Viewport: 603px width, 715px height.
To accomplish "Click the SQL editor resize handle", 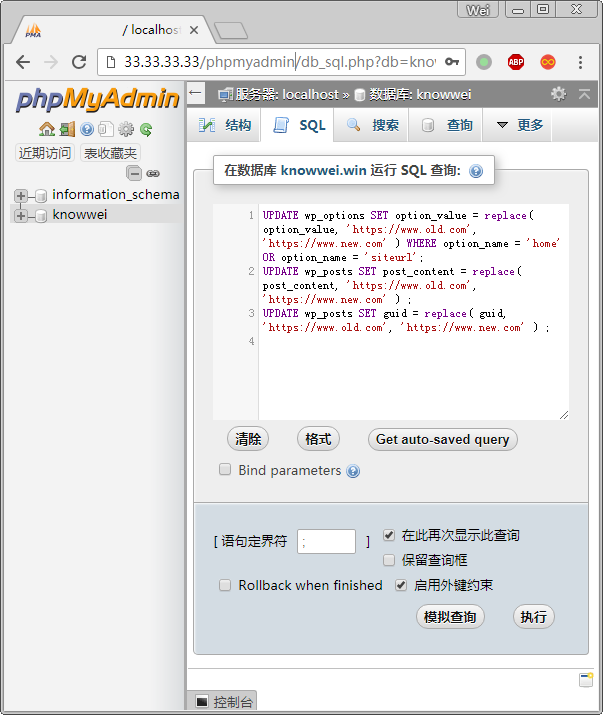I will (564, 415).
